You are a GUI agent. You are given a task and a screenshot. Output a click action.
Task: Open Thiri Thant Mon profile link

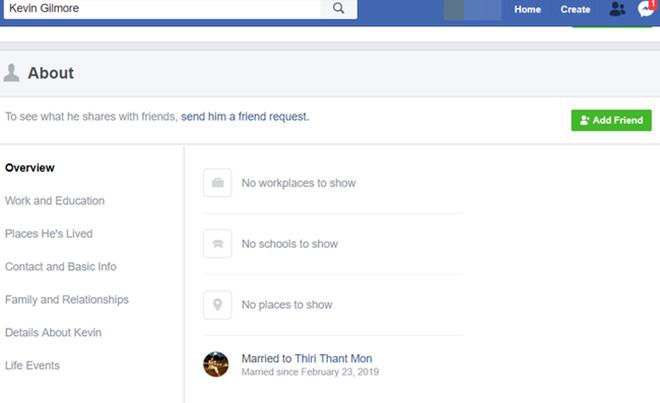333,359
